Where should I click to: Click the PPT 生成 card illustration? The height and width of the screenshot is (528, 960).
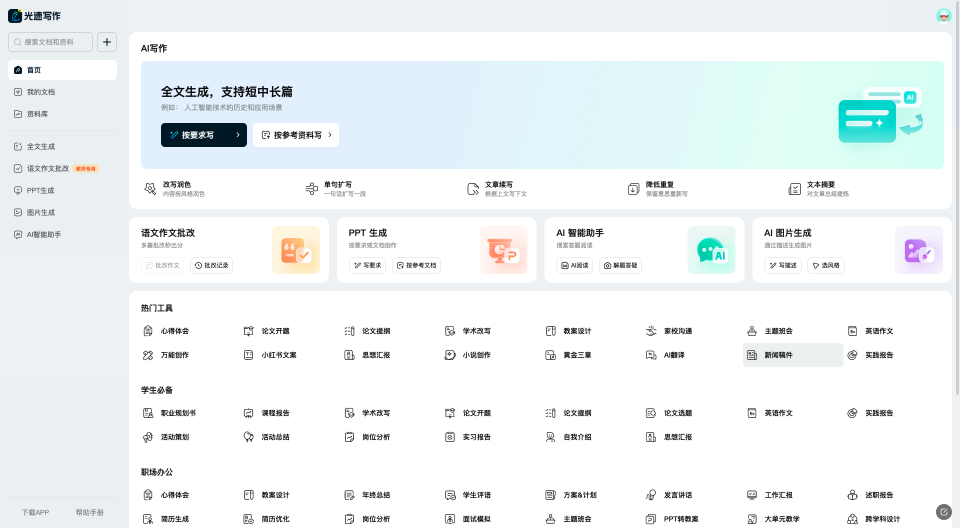[503, 250]
